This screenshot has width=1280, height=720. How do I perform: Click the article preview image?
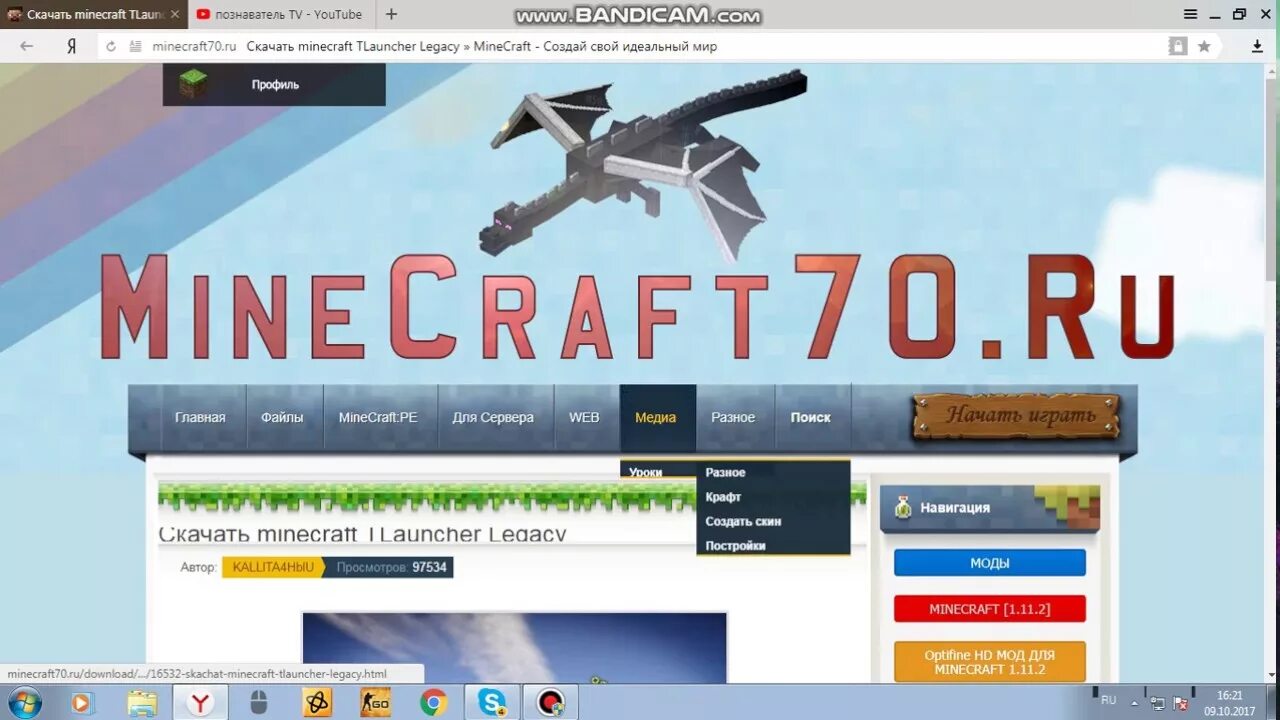[514, 647]
